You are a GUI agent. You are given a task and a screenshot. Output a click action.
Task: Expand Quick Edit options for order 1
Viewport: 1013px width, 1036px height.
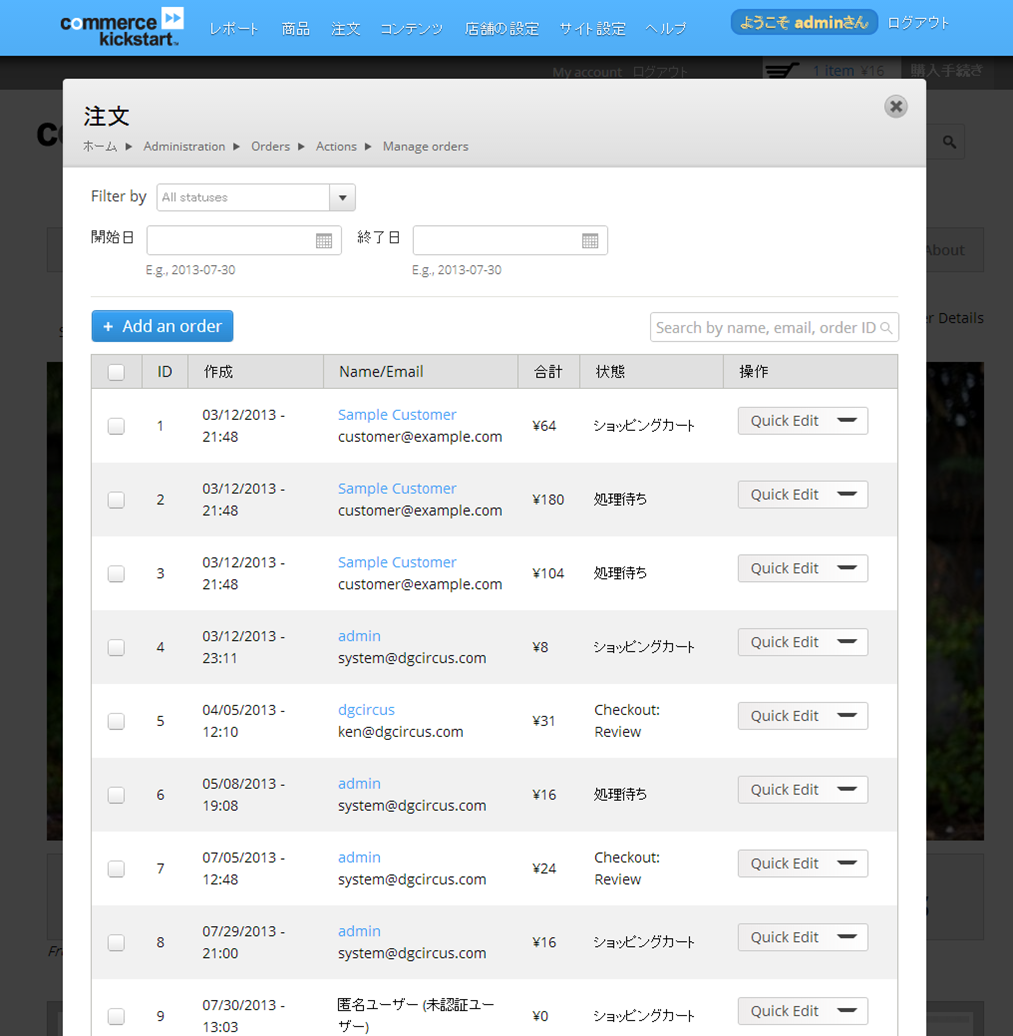point(845,420)
